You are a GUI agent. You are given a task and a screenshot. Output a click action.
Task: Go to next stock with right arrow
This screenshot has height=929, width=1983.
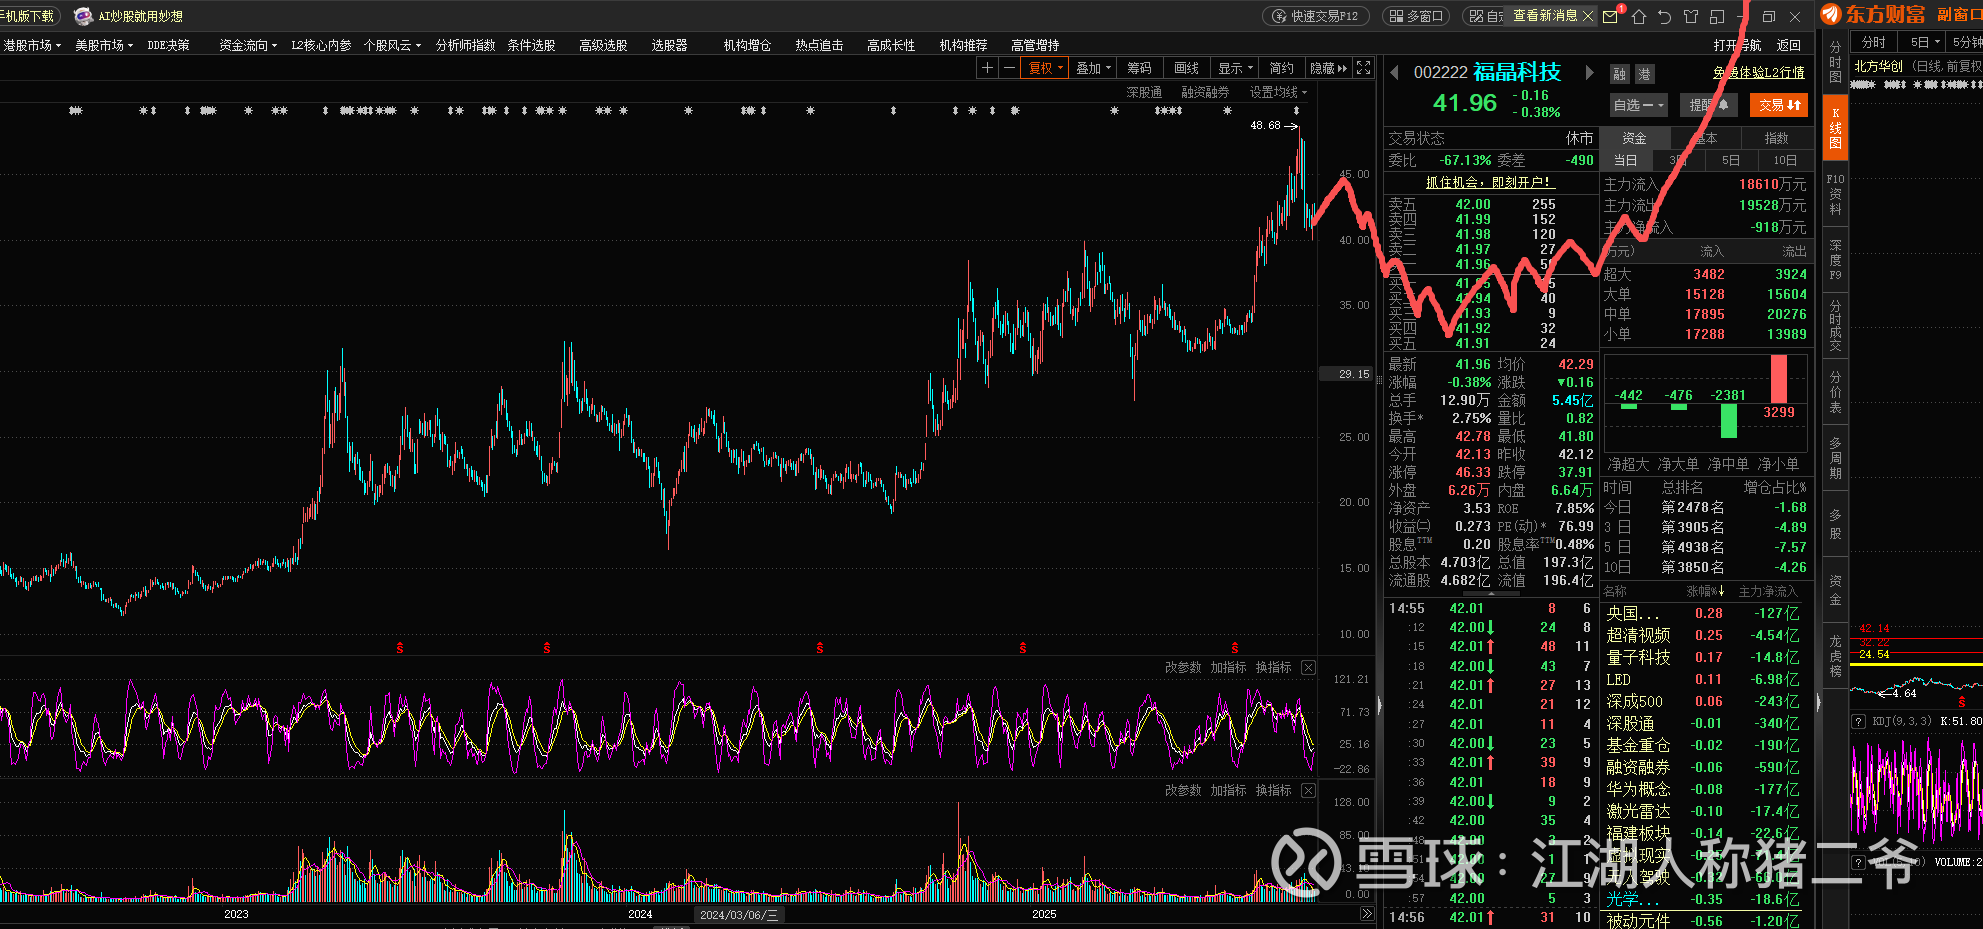click(1589, 72)
